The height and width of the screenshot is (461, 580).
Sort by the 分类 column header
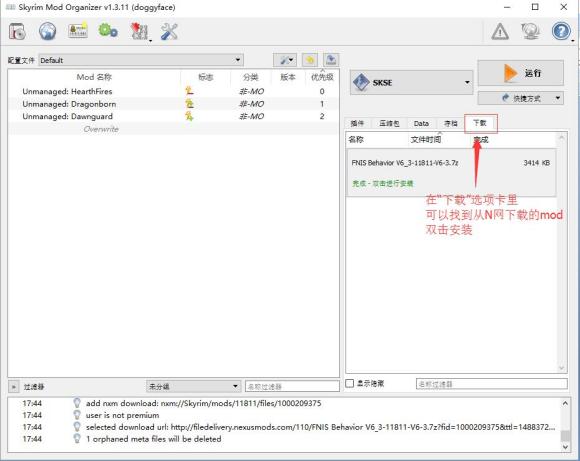pos(251,77)
